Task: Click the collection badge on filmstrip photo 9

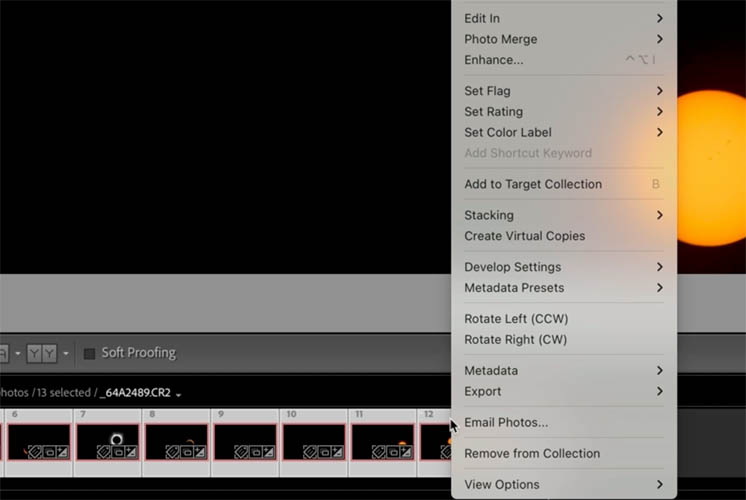Action: tap(255, 451)
